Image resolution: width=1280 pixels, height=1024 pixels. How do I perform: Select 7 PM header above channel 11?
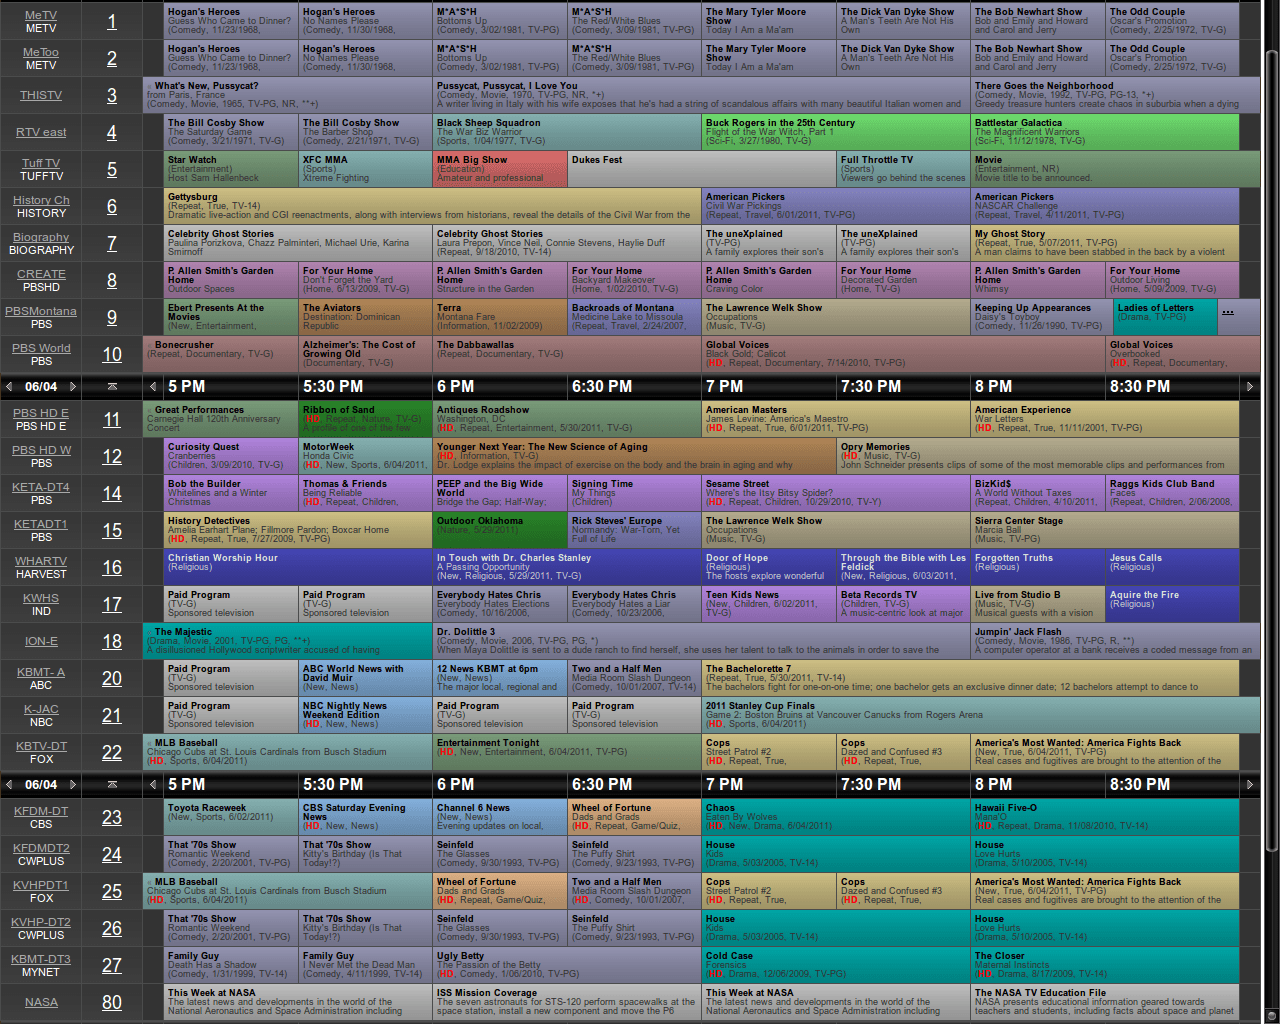pos(769,386)
